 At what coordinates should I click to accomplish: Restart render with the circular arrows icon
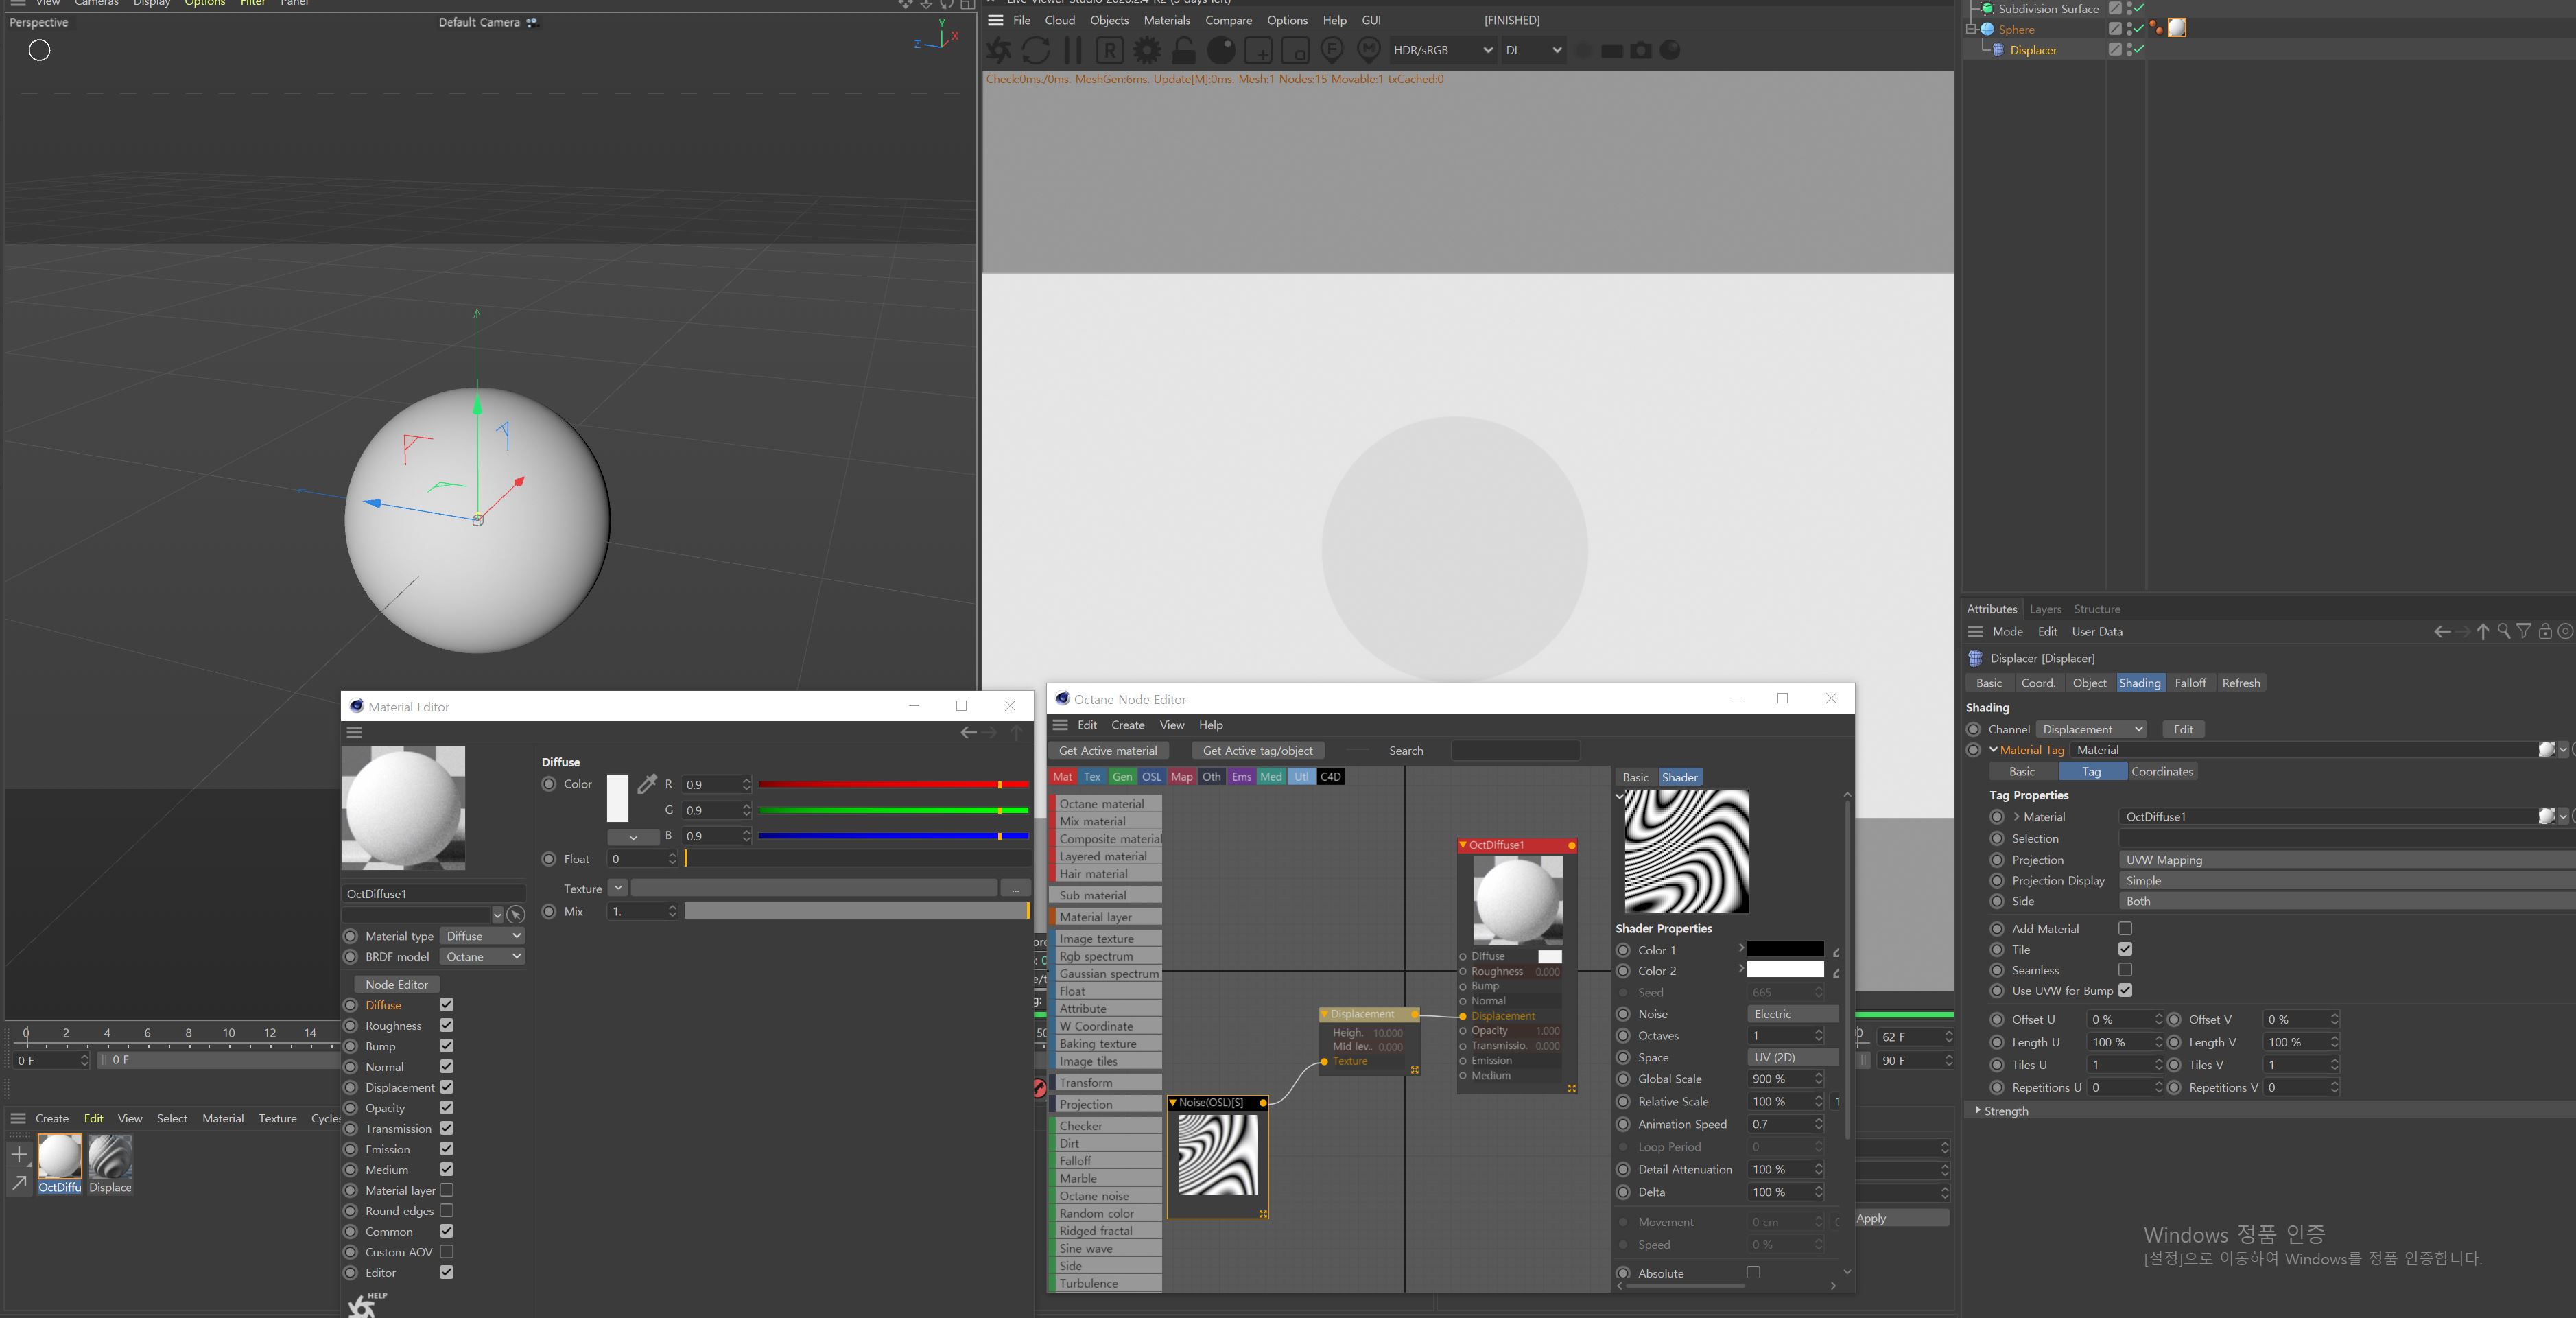1036,50
